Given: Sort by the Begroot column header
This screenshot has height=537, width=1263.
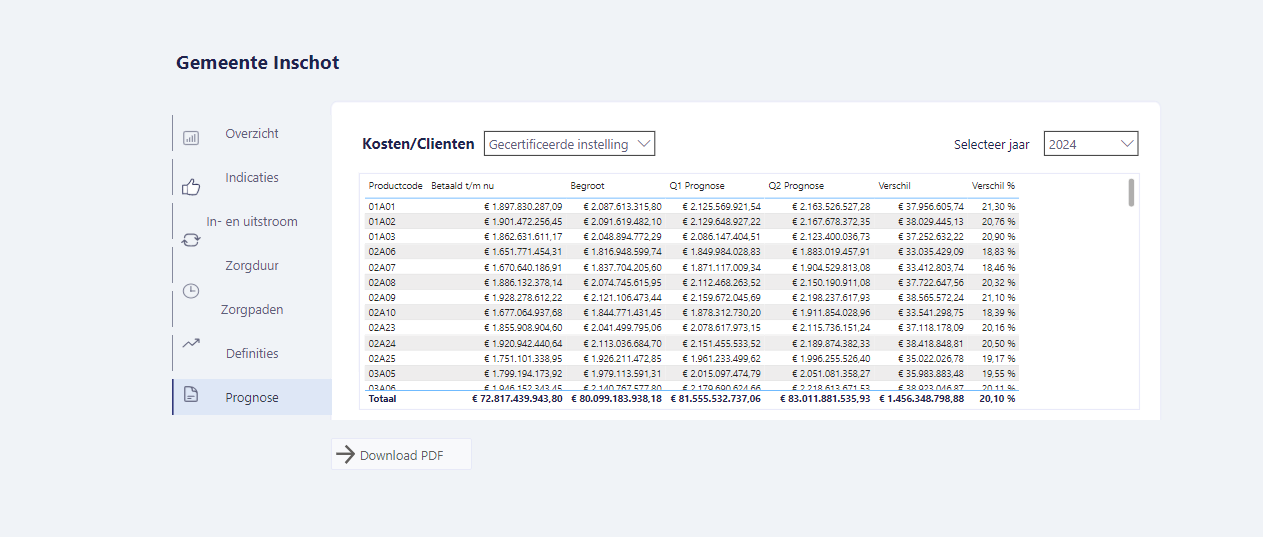Looking at the screenshot, I should [x=587, y=186].
